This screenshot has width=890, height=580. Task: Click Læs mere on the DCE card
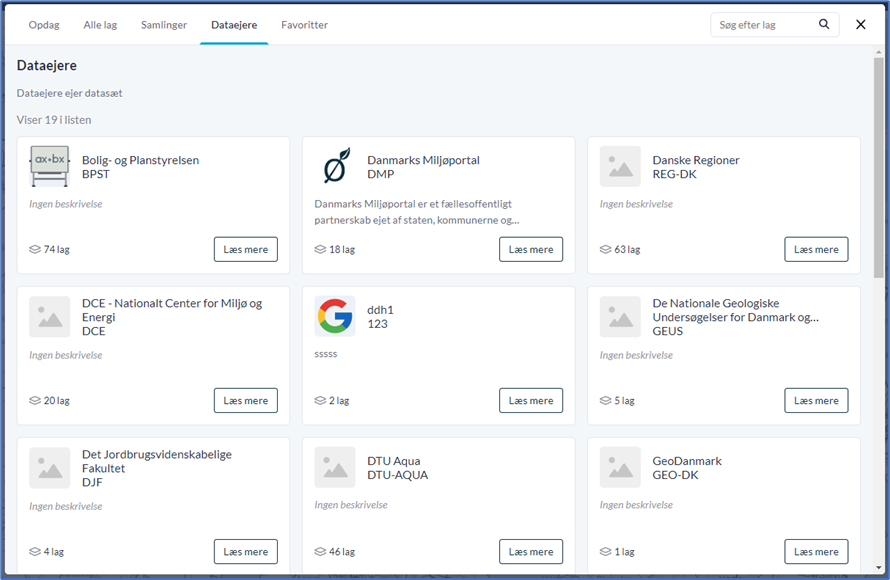pyautogui.click(x=246, y=400)
